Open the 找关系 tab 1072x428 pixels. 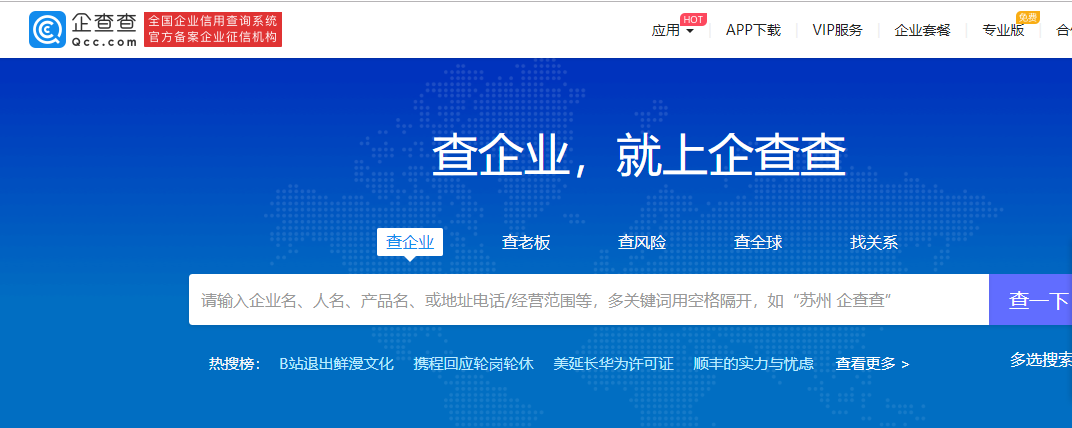(874, 243)
